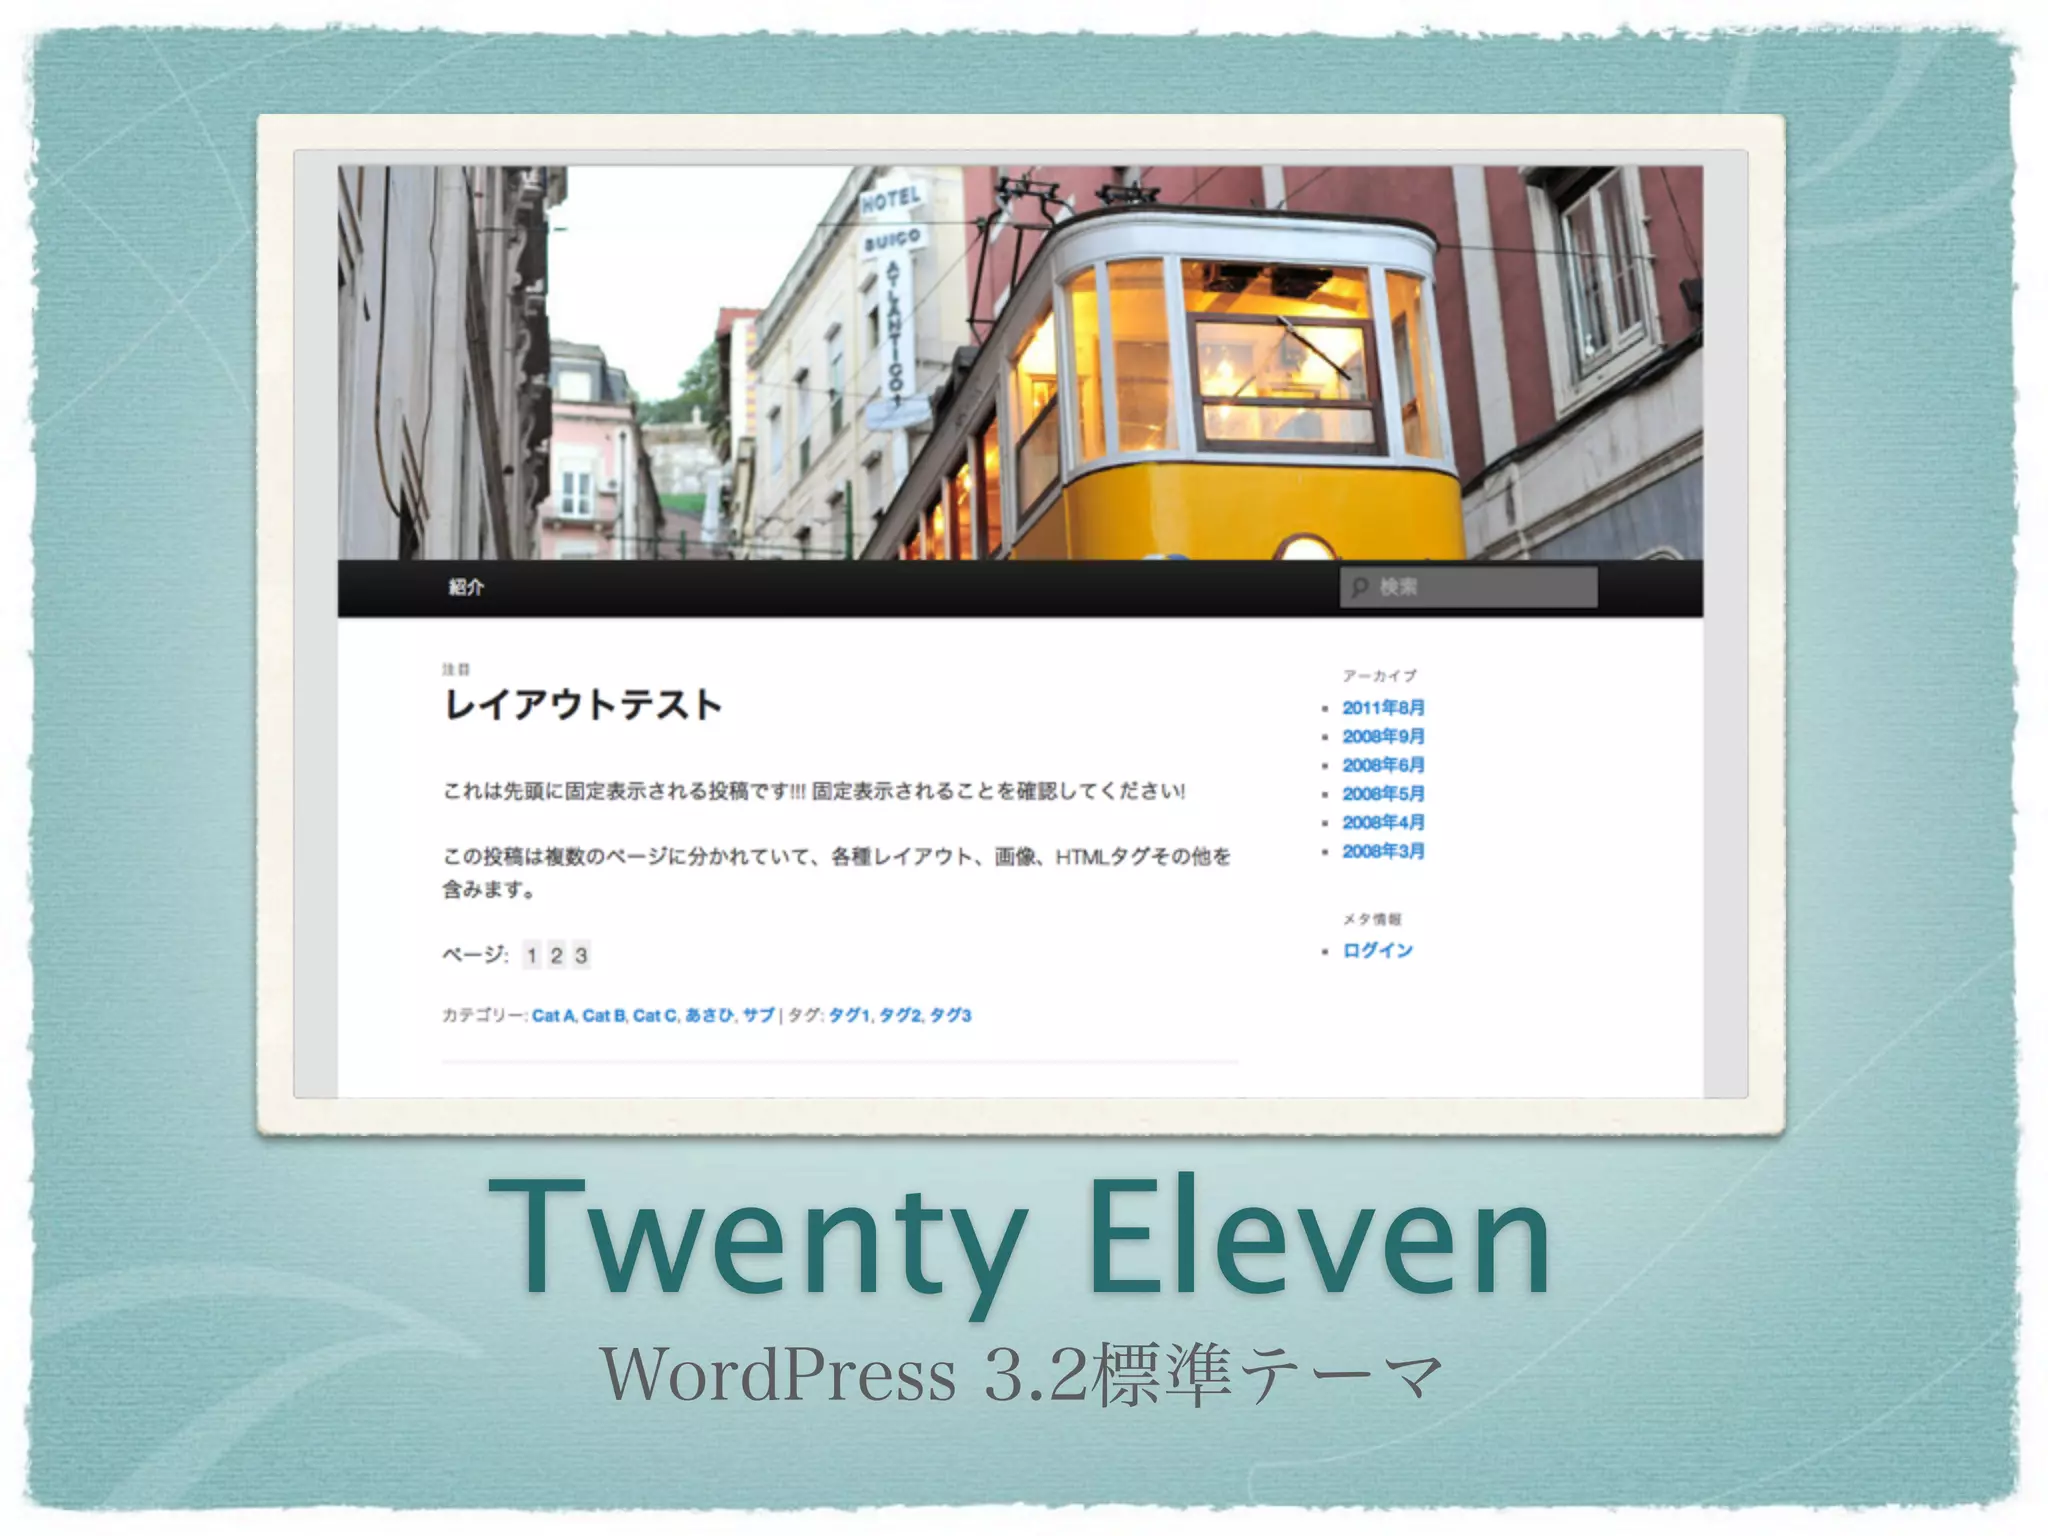Open category あさひ
This screenshot has width=2048, height=1536.
coord(709,1015)
